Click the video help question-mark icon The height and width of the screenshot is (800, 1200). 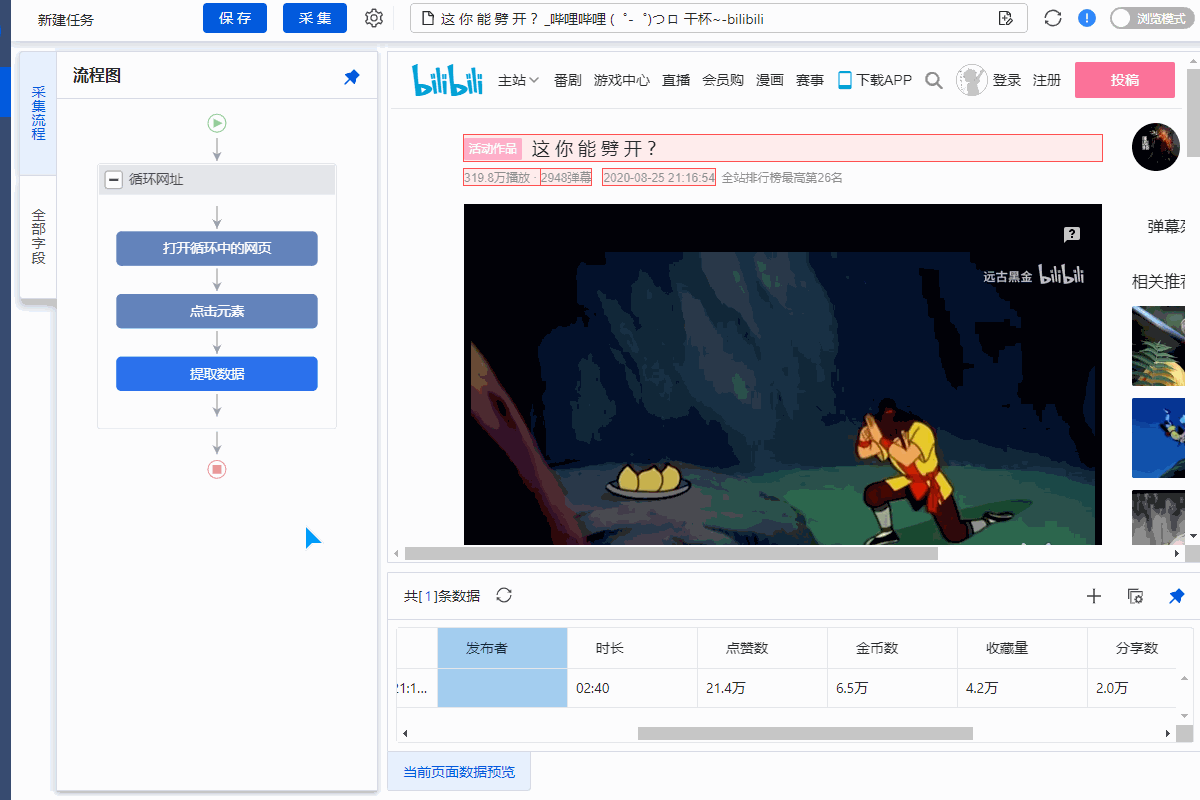(x=1072, y=235)
